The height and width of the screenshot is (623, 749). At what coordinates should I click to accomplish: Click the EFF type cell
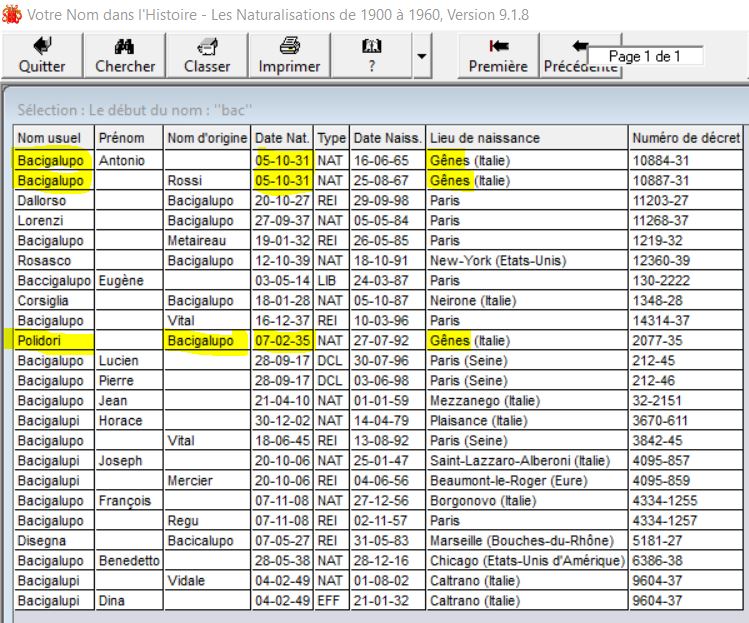(332, 601)
